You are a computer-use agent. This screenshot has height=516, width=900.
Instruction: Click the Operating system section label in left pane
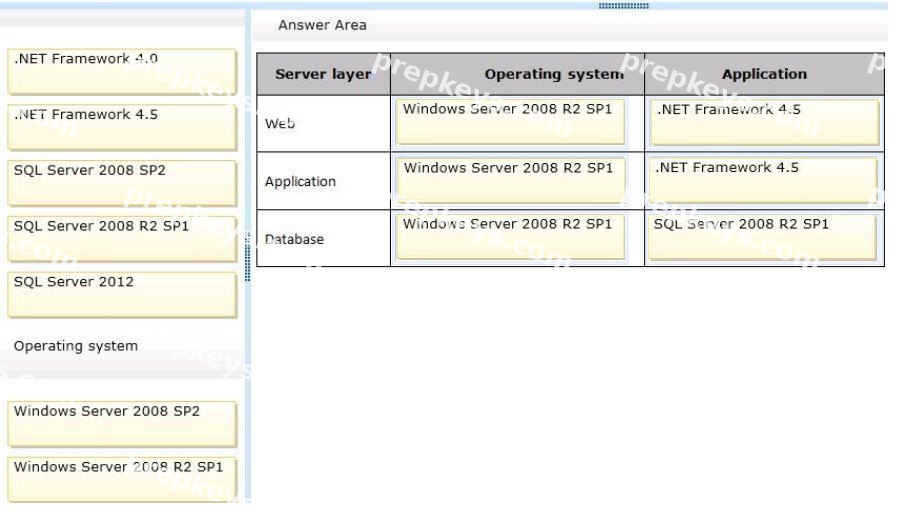point(76,346)
